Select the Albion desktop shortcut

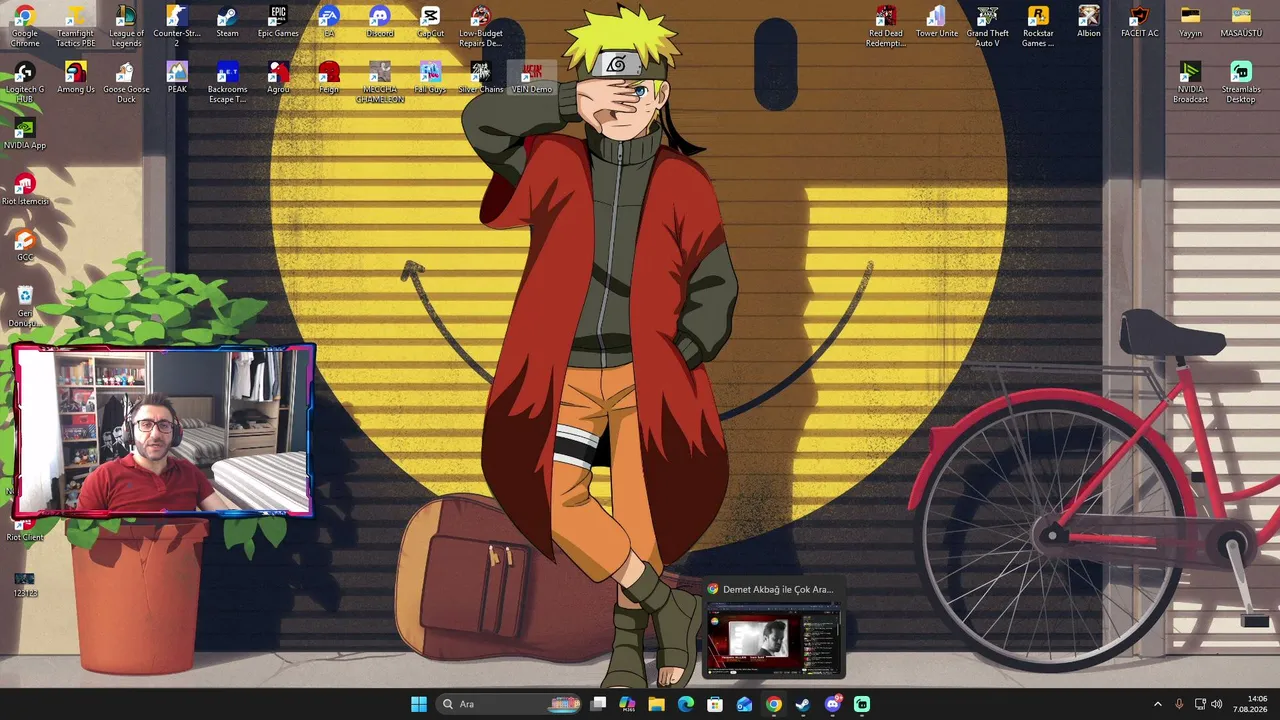tap(1089, 22)
